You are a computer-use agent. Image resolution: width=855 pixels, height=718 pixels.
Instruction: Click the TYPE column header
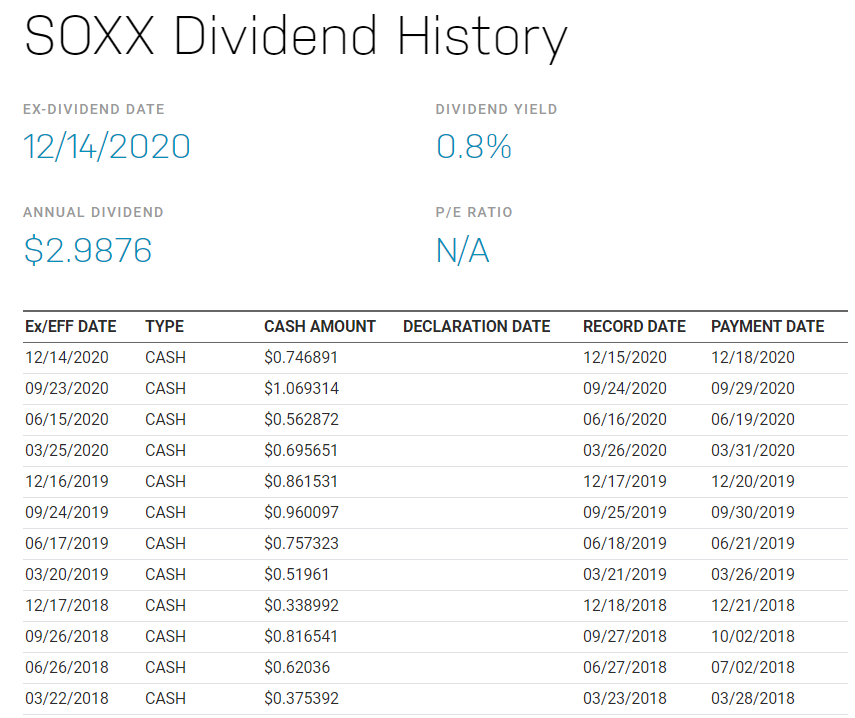(165, 326)
